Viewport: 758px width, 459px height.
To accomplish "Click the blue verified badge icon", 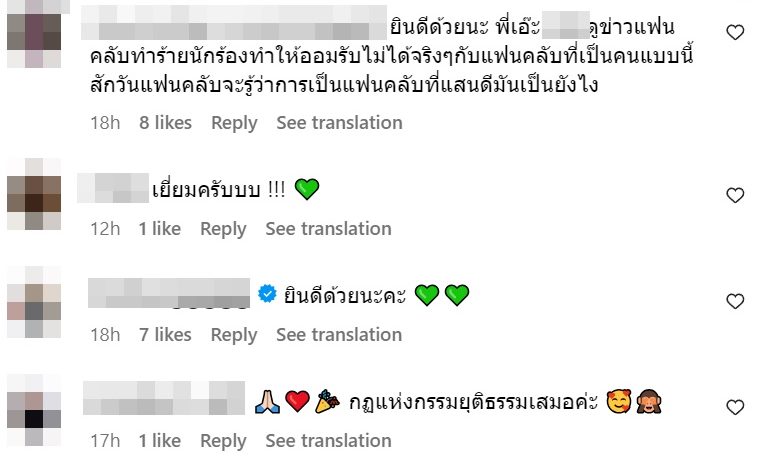I will pos(267,294).
